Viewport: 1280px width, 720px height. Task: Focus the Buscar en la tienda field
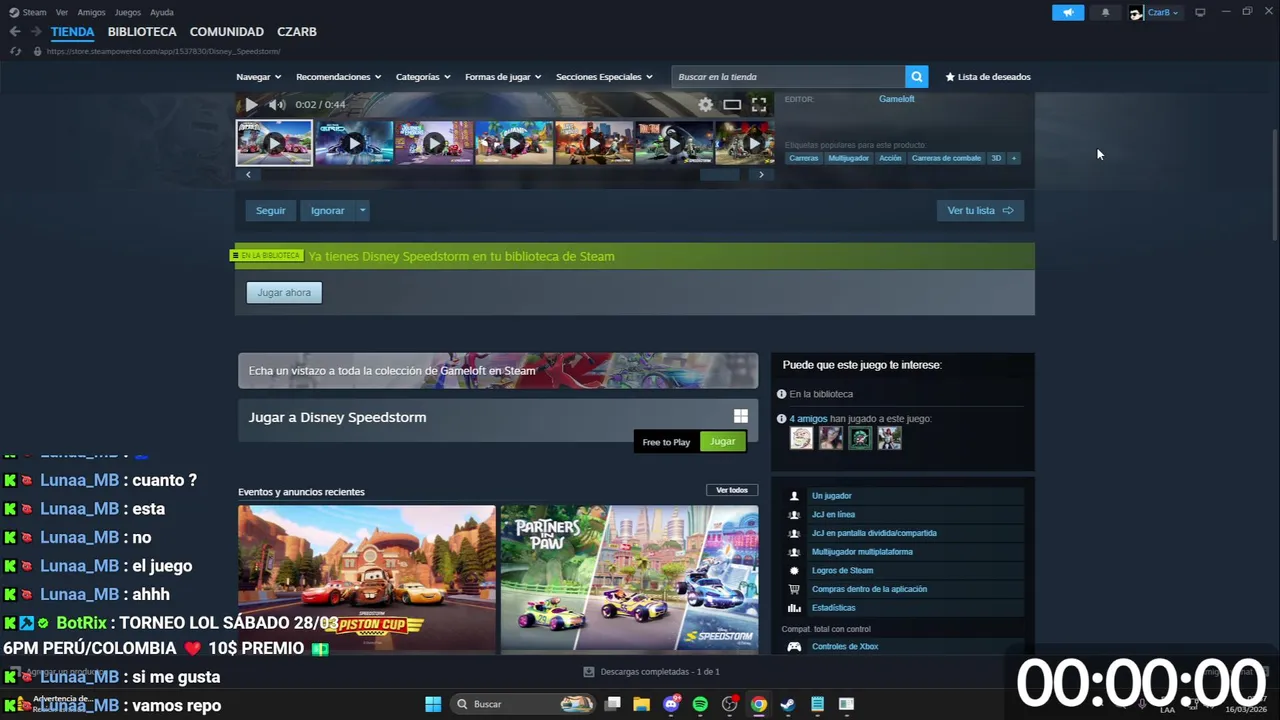pos(788,77)
